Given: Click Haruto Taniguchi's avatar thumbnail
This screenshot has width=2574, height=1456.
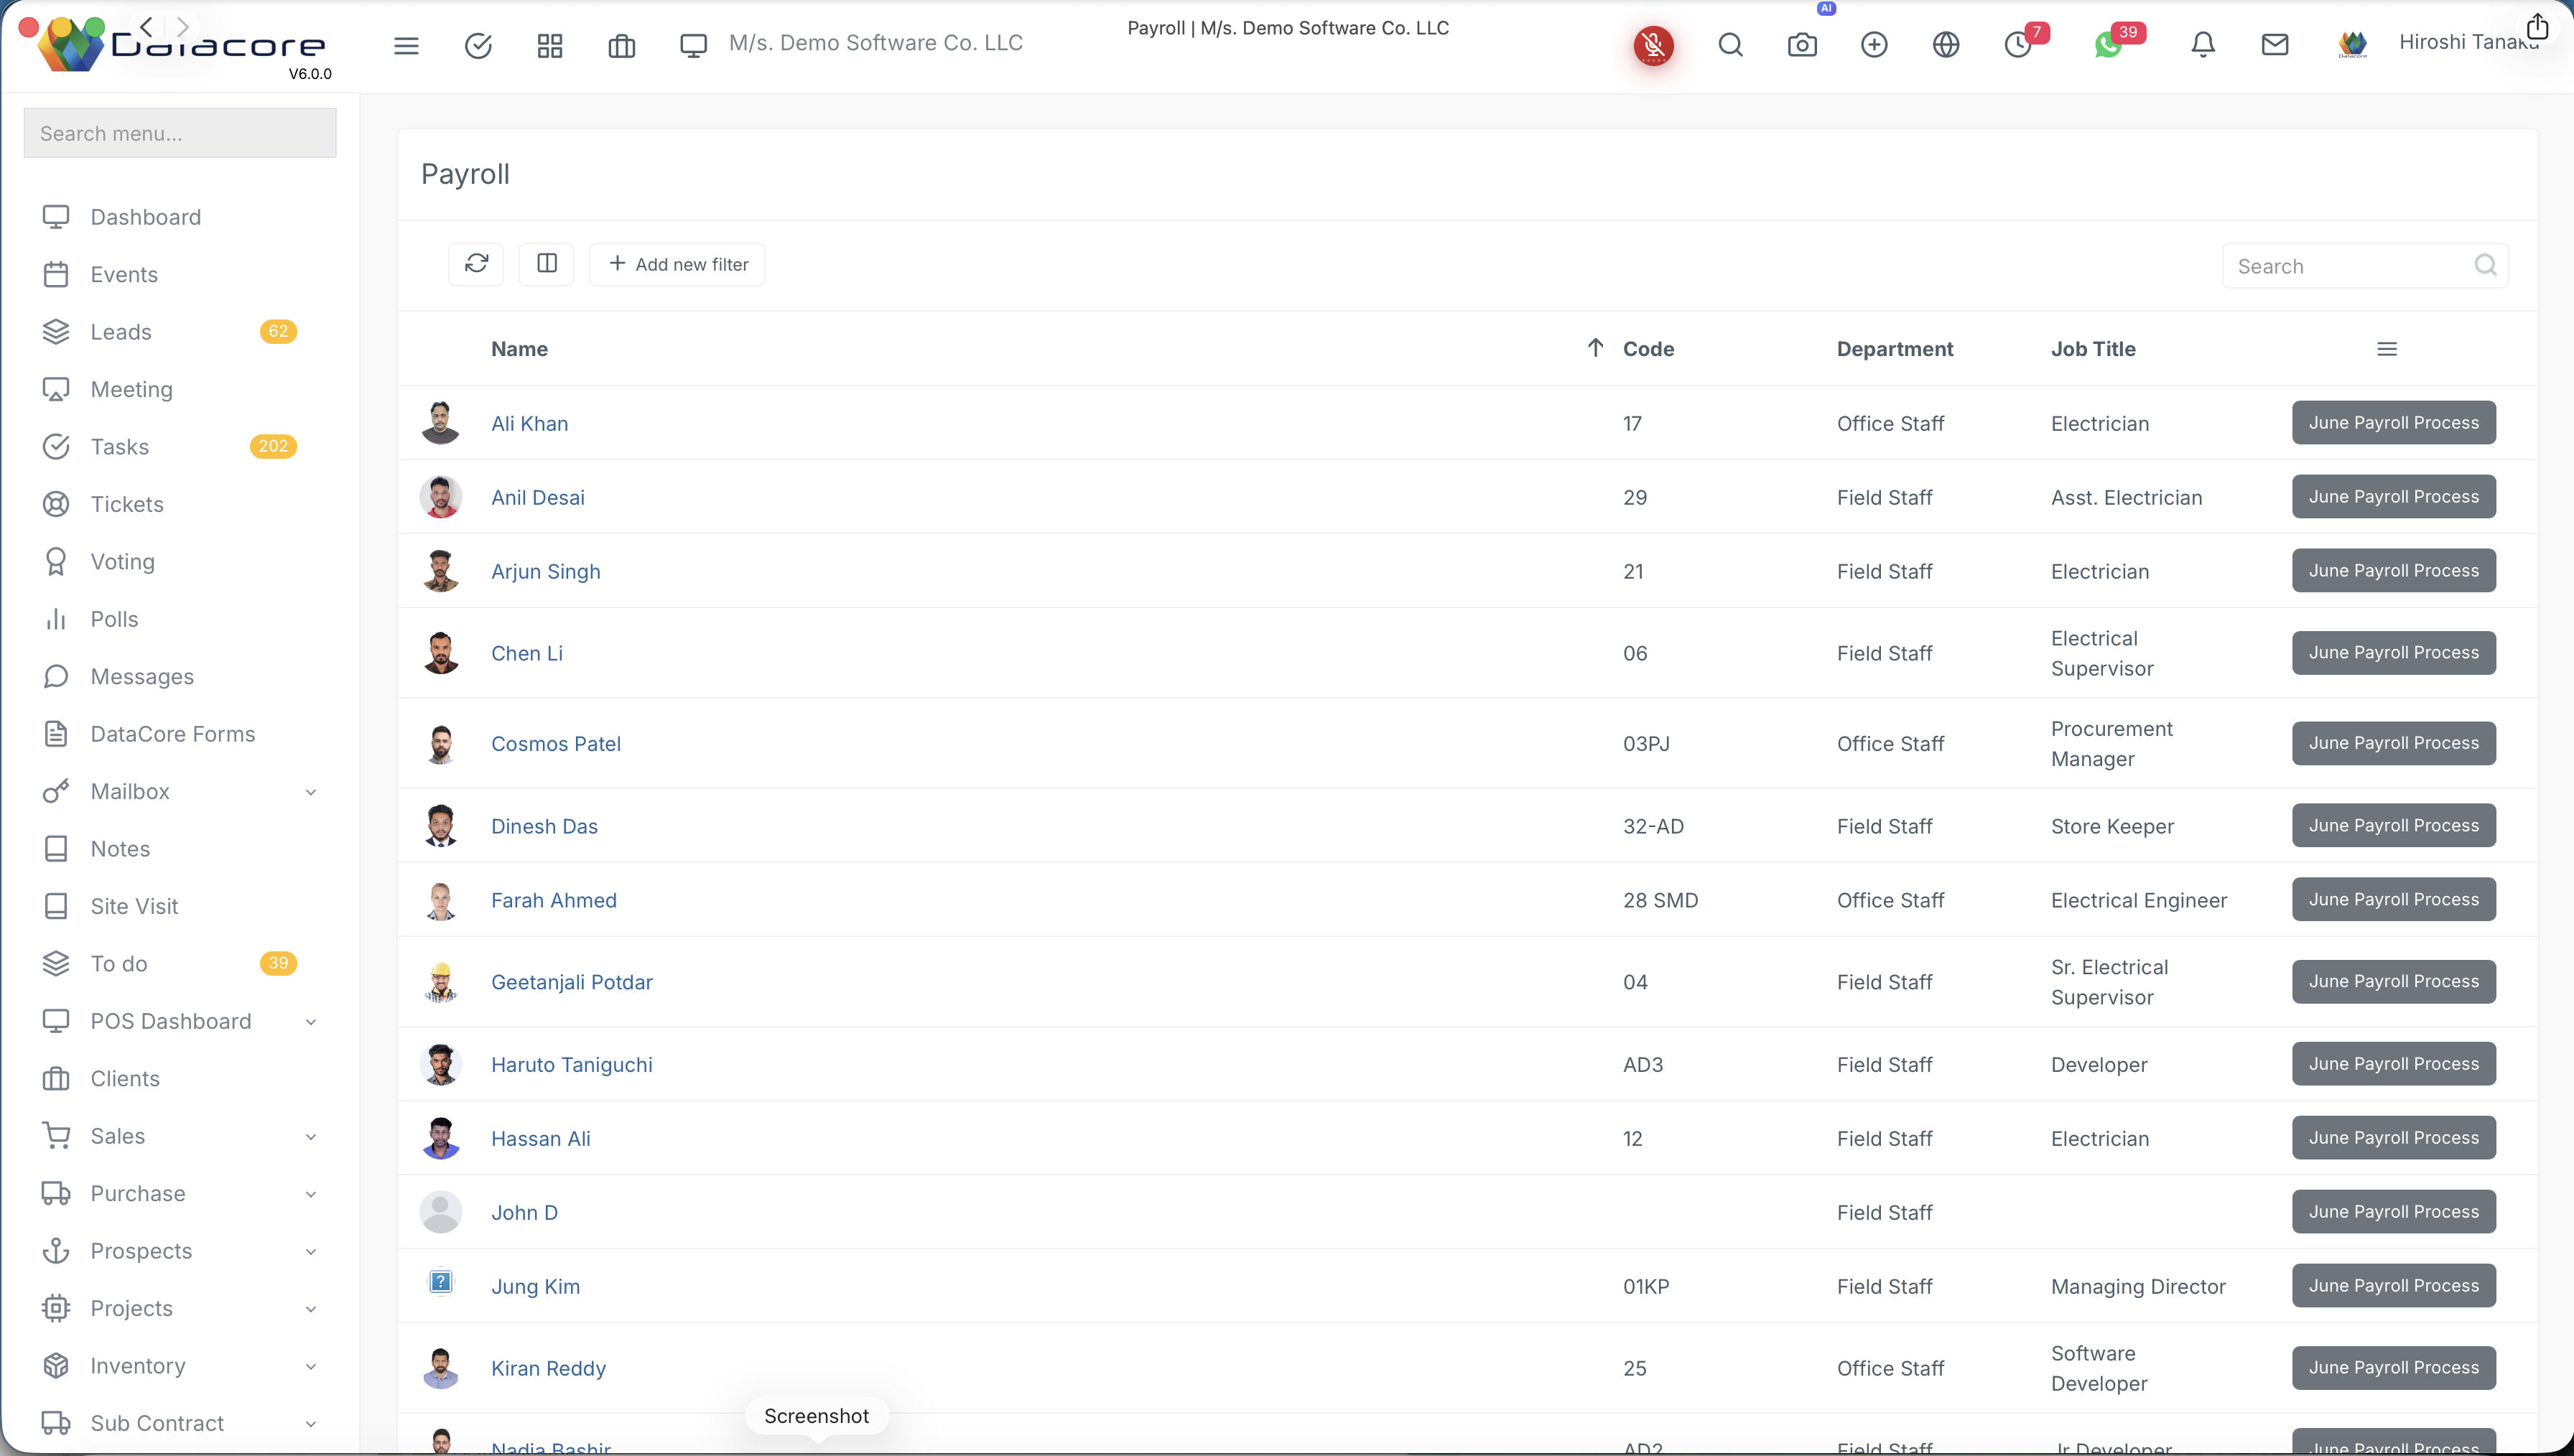Looking at the screenshot, I should coord(441,1064).
